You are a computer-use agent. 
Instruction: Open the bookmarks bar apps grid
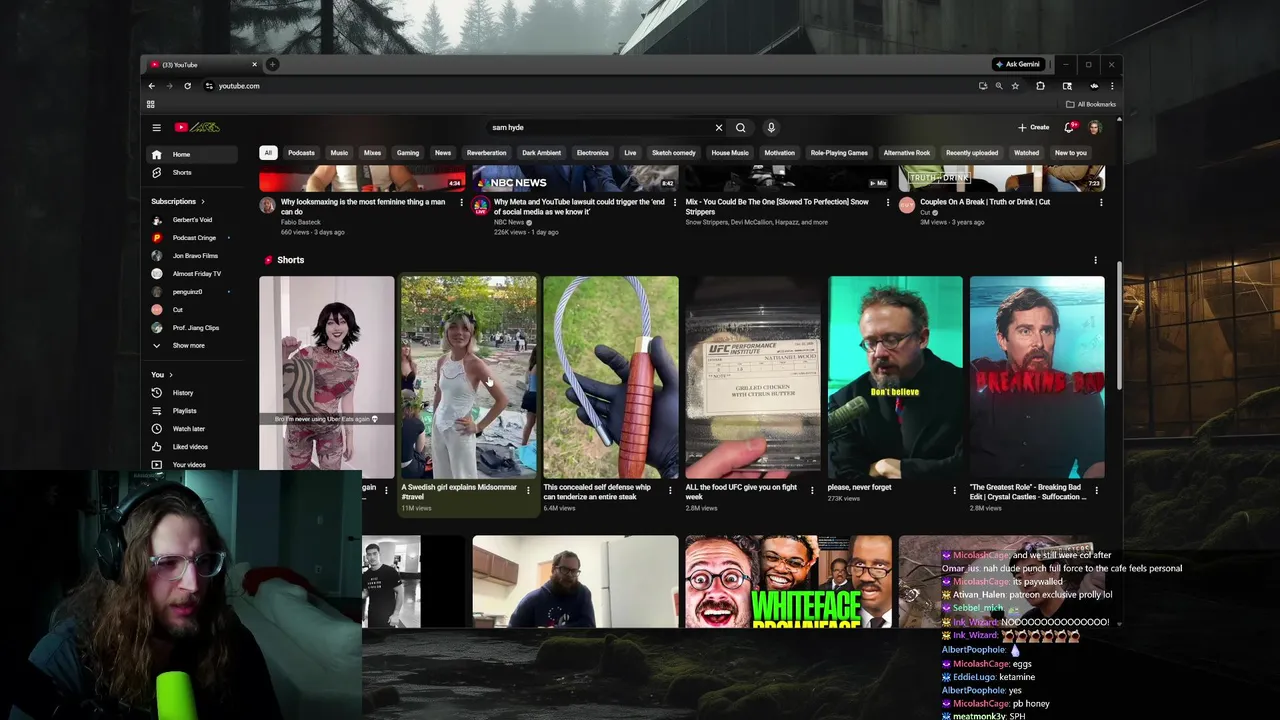pos(151,104)
